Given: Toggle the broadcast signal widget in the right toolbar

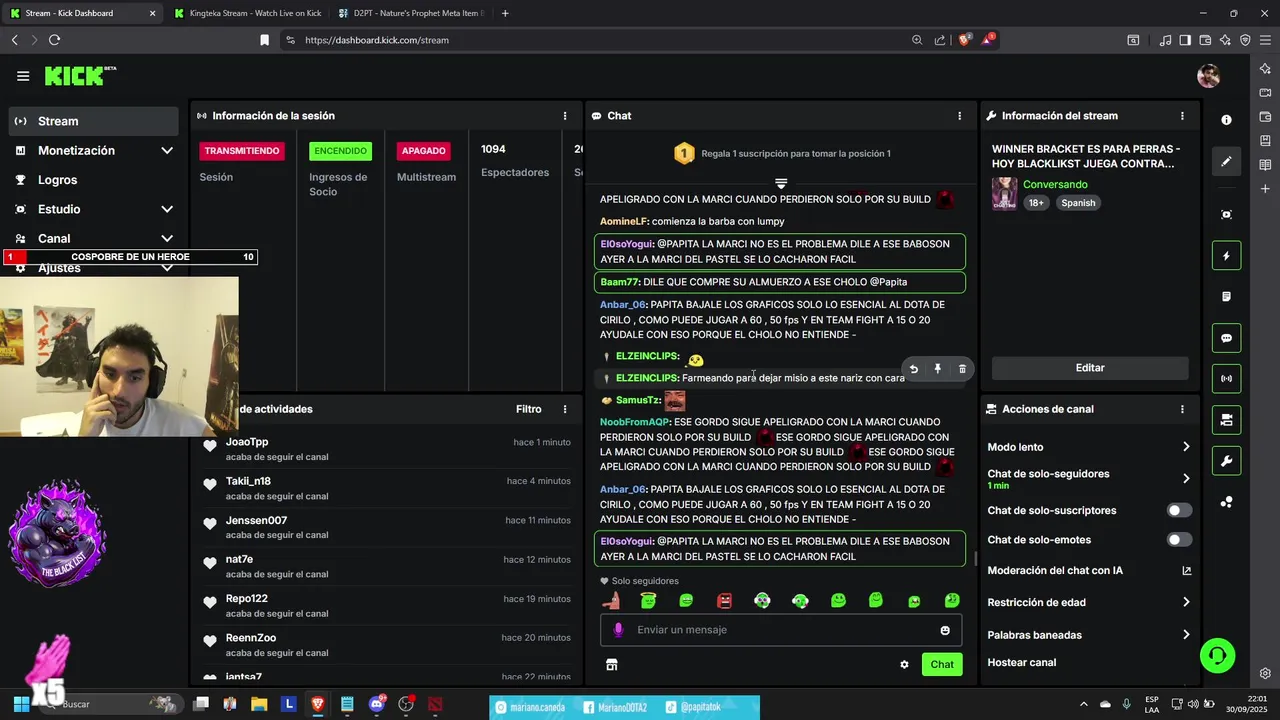Looking at the screenshot, I should pyautogui.click(x=1227, y=379).
